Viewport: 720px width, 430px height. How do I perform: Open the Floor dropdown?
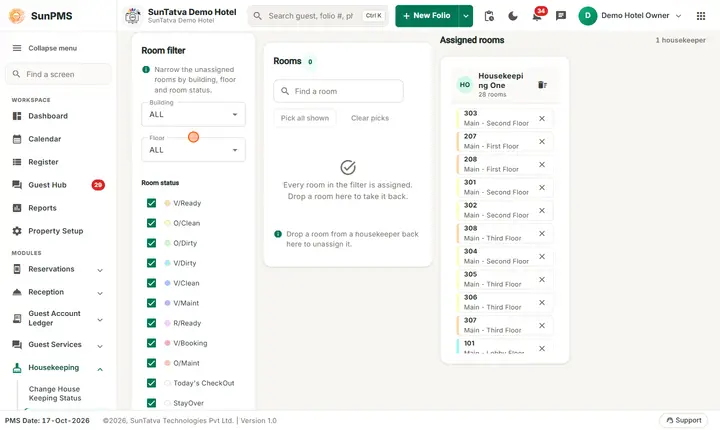click(x=193, y=150)
